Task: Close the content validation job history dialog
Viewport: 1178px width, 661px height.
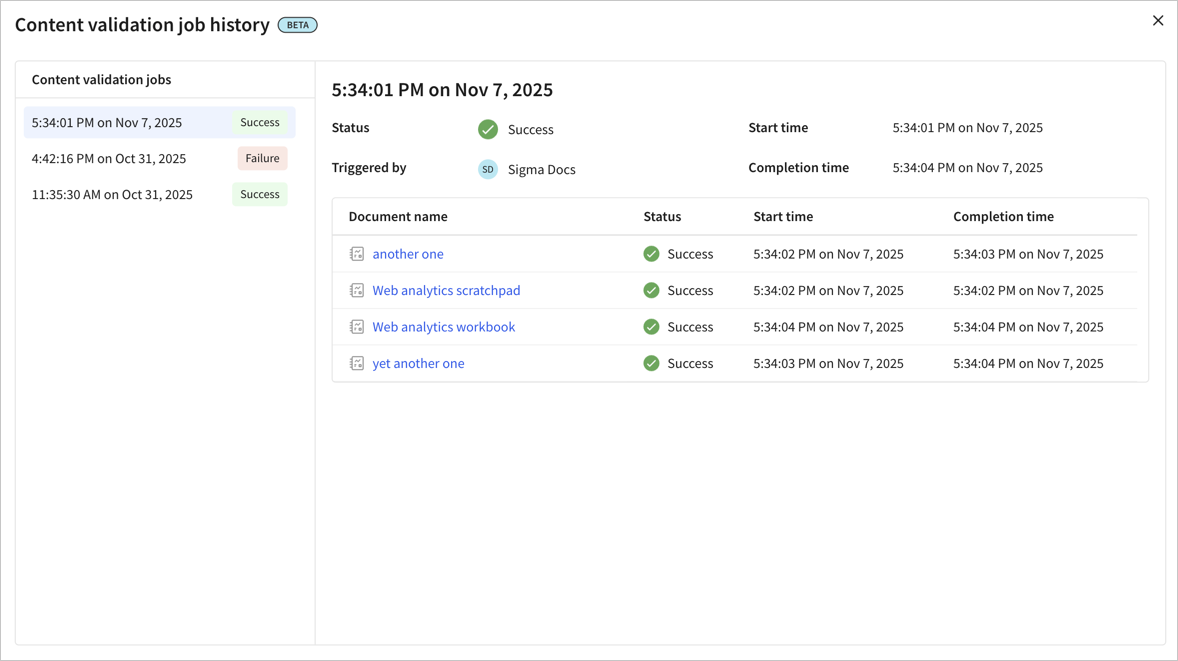Action: tap(1158, 20)
